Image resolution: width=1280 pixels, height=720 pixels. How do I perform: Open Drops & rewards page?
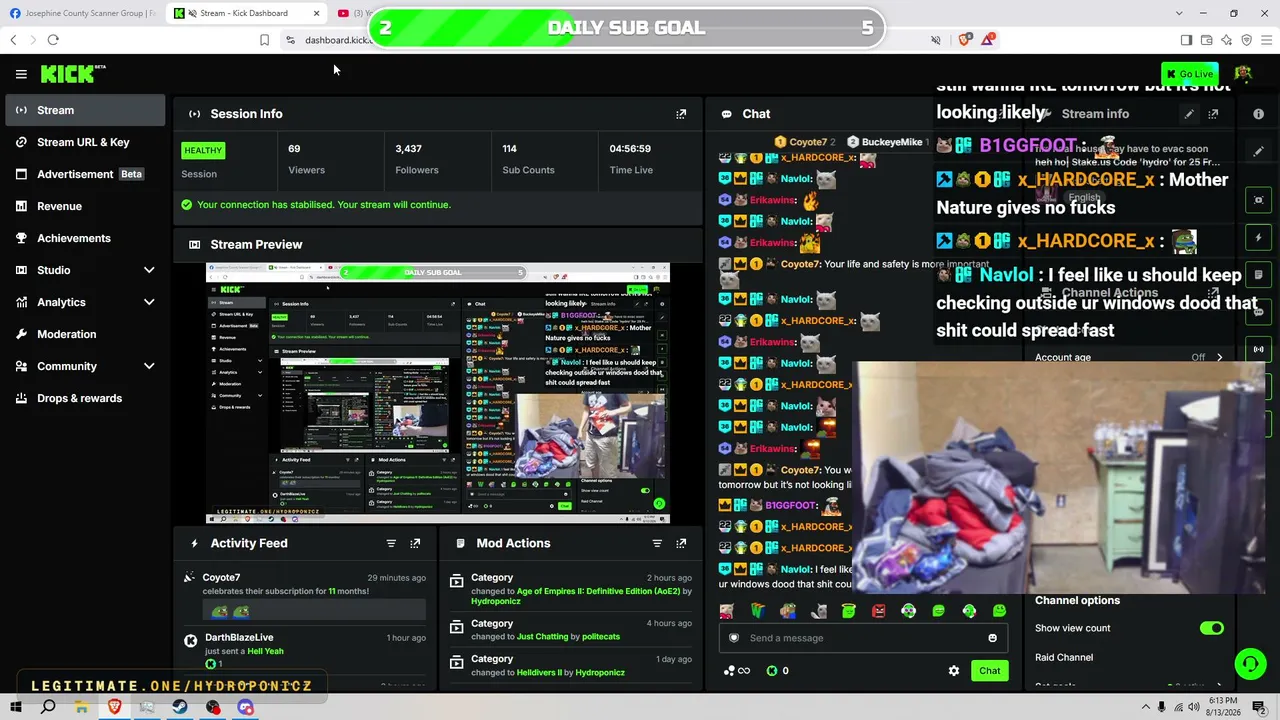[85, 398]
